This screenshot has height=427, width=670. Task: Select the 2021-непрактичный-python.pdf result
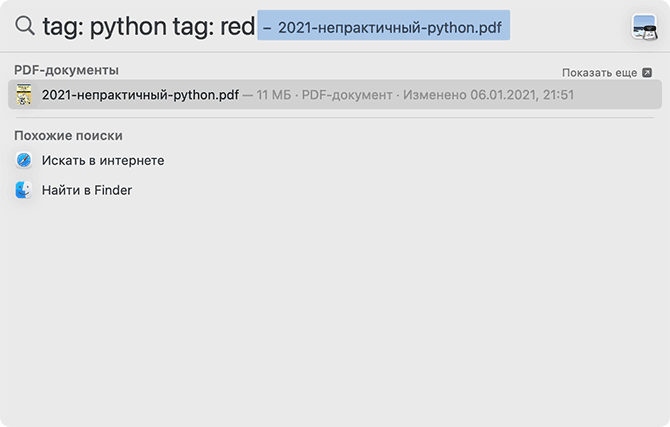pos(140,95)
